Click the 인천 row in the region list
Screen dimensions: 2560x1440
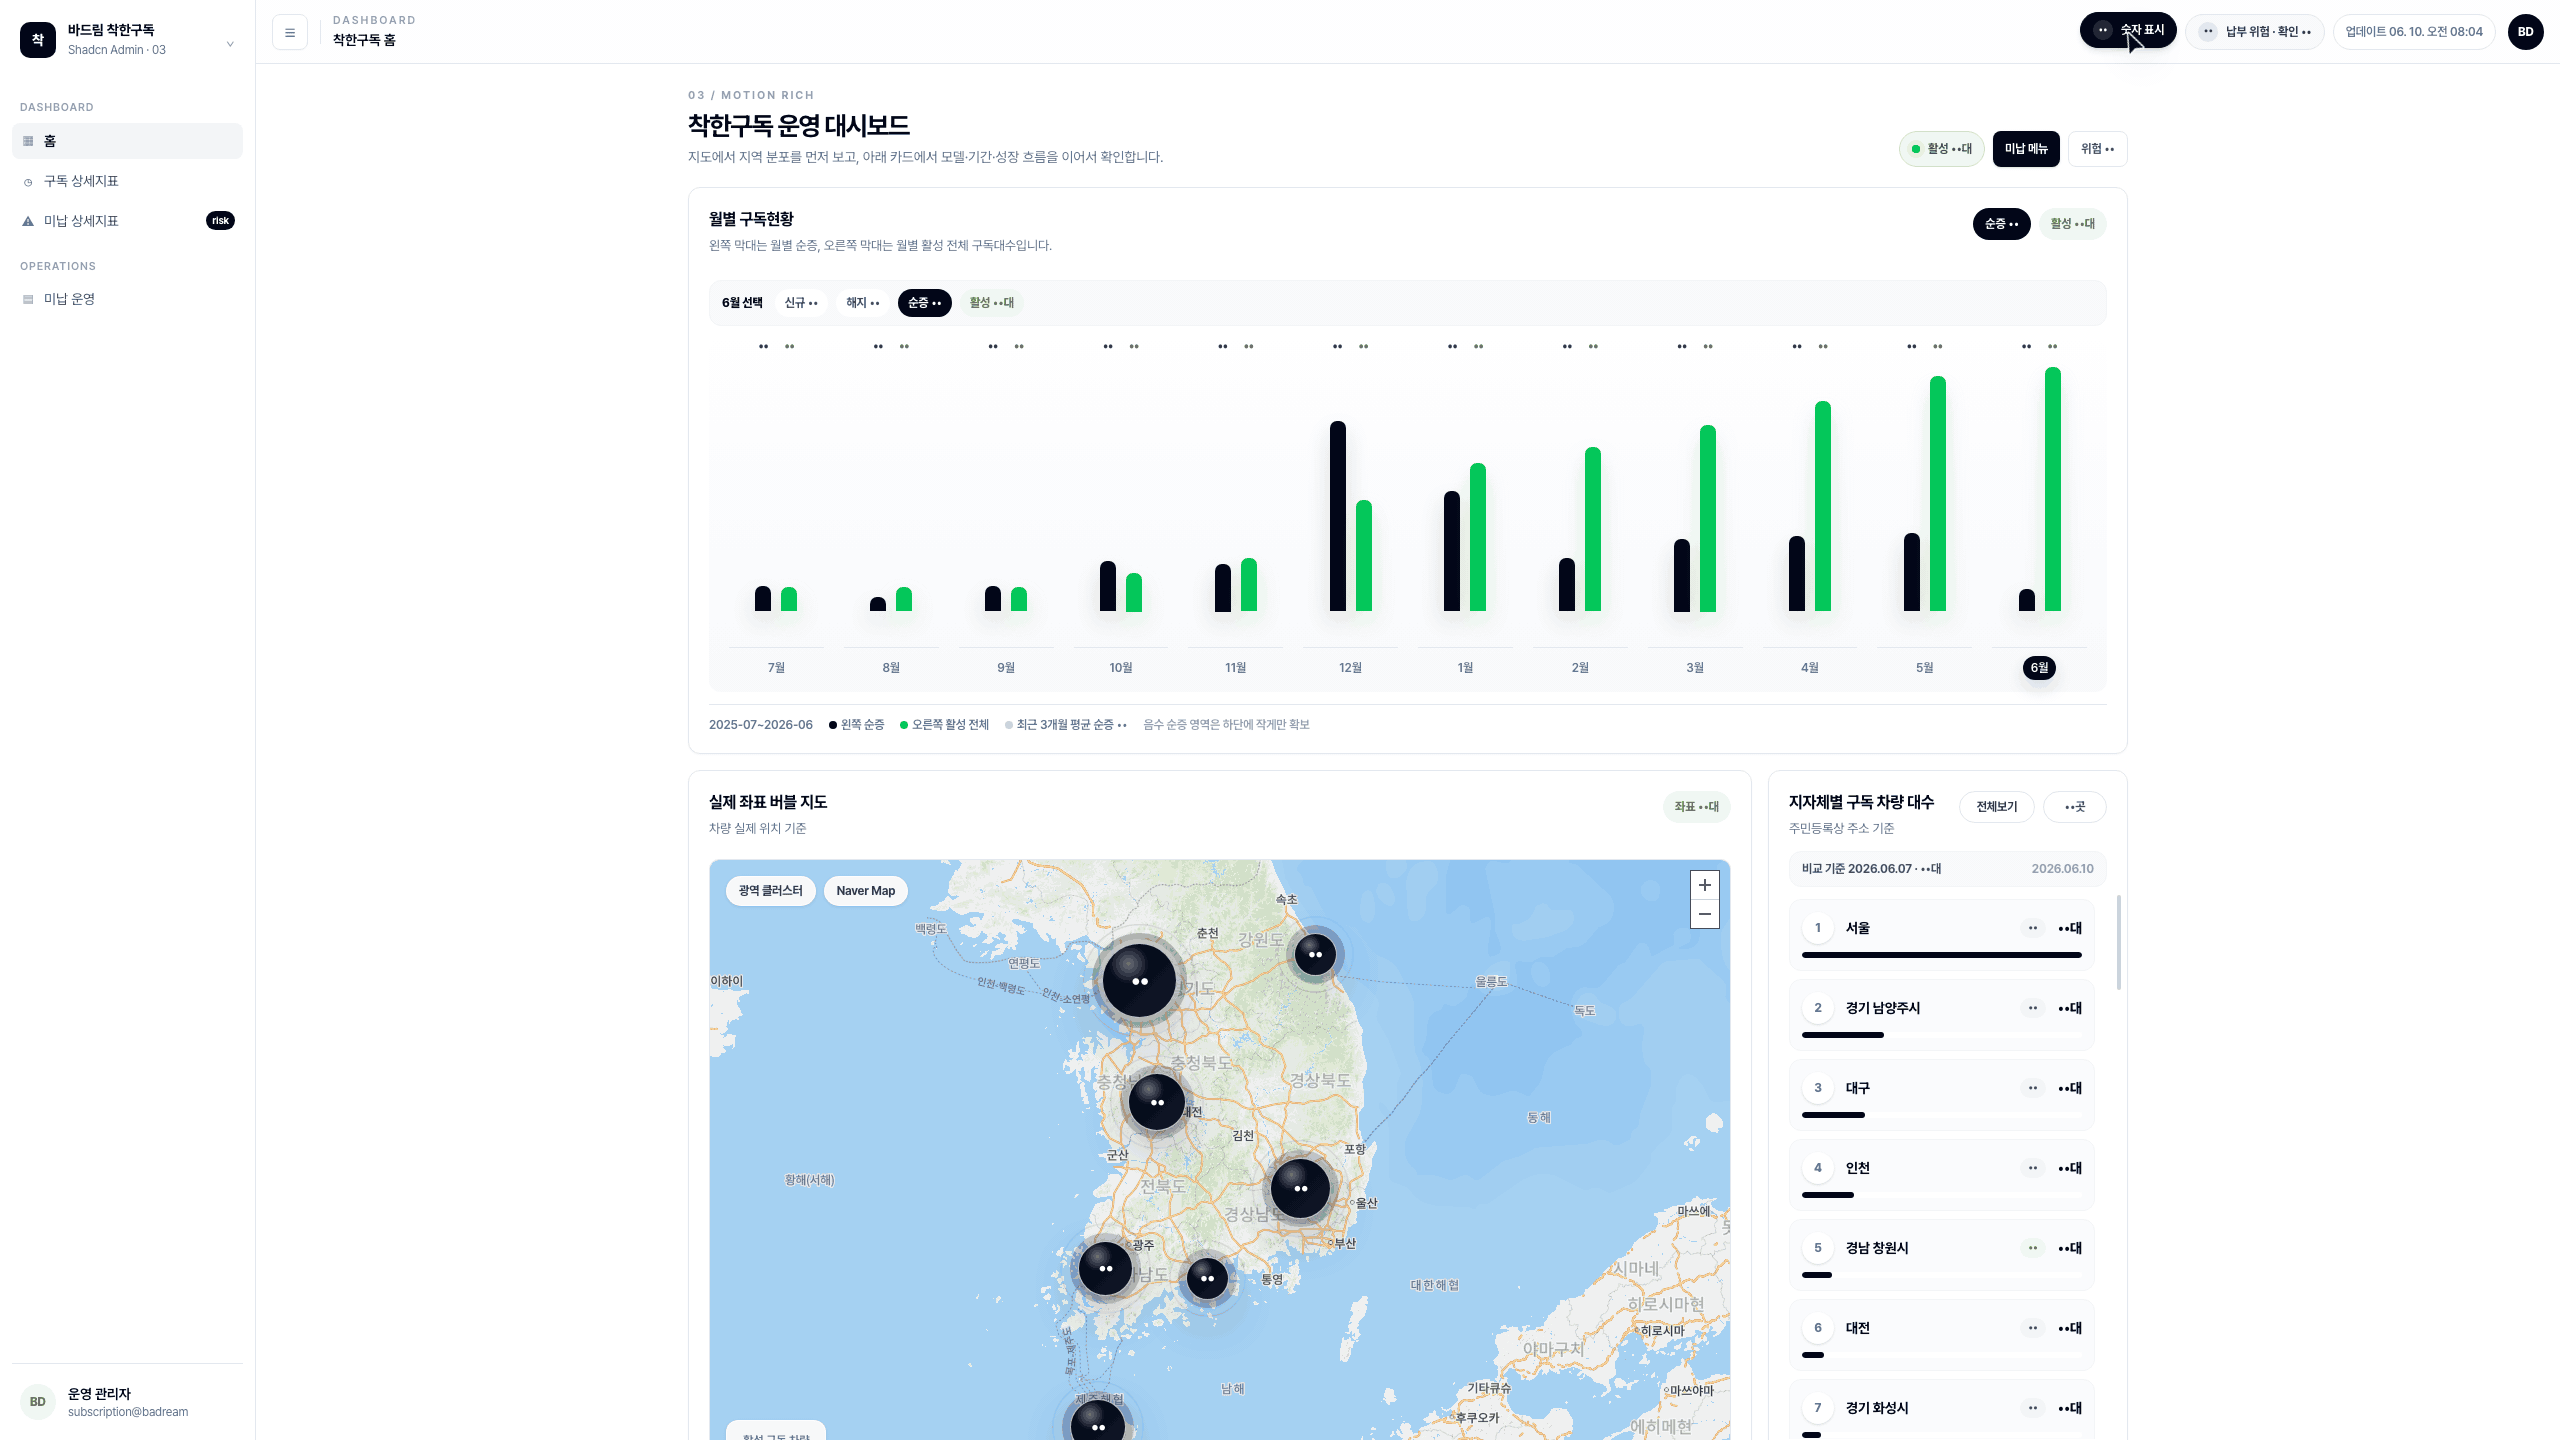[x=1942, y=1175]
